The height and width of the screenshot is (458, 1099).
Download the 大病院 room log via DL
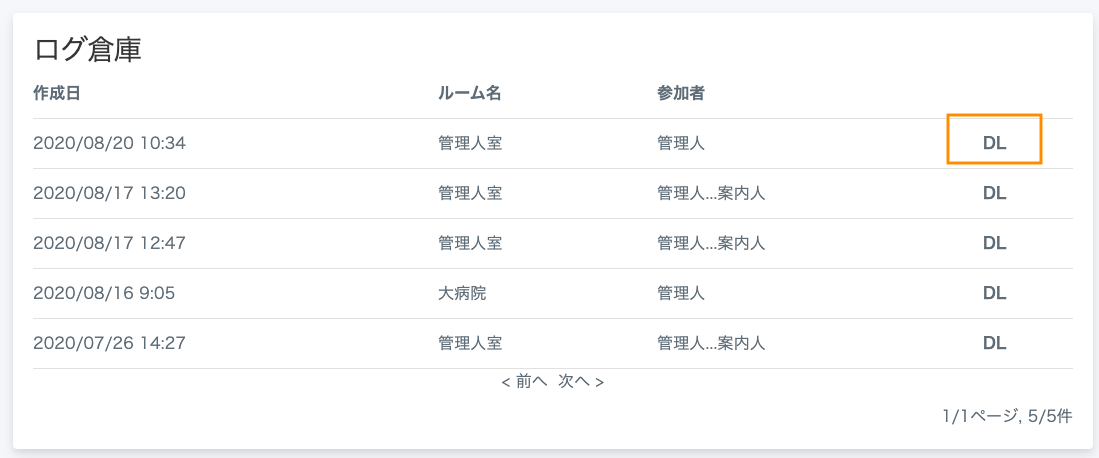click(994, 292)
